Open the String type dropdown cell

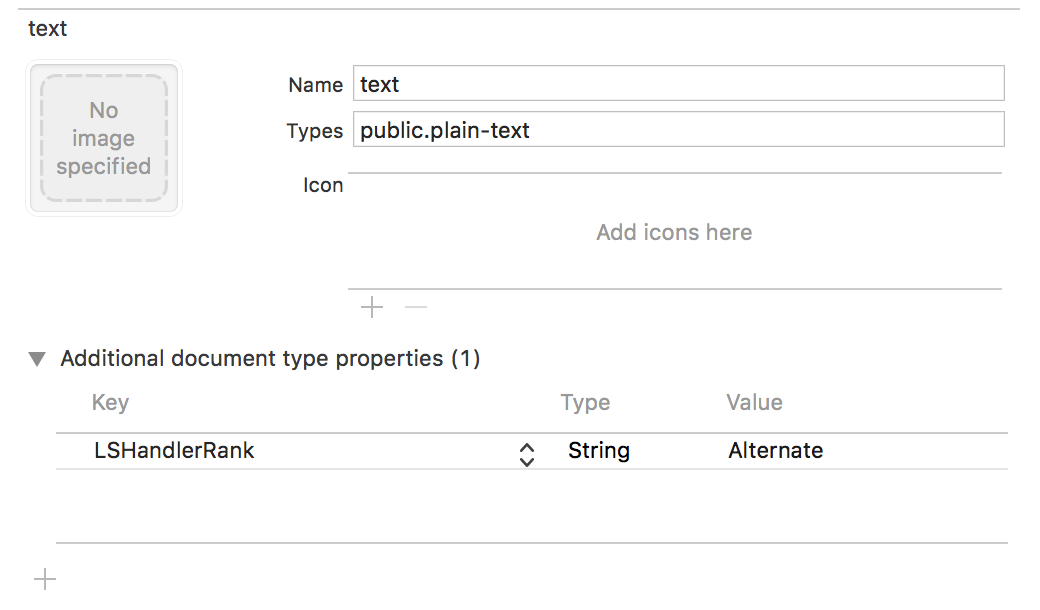click(x=599, y=451)
